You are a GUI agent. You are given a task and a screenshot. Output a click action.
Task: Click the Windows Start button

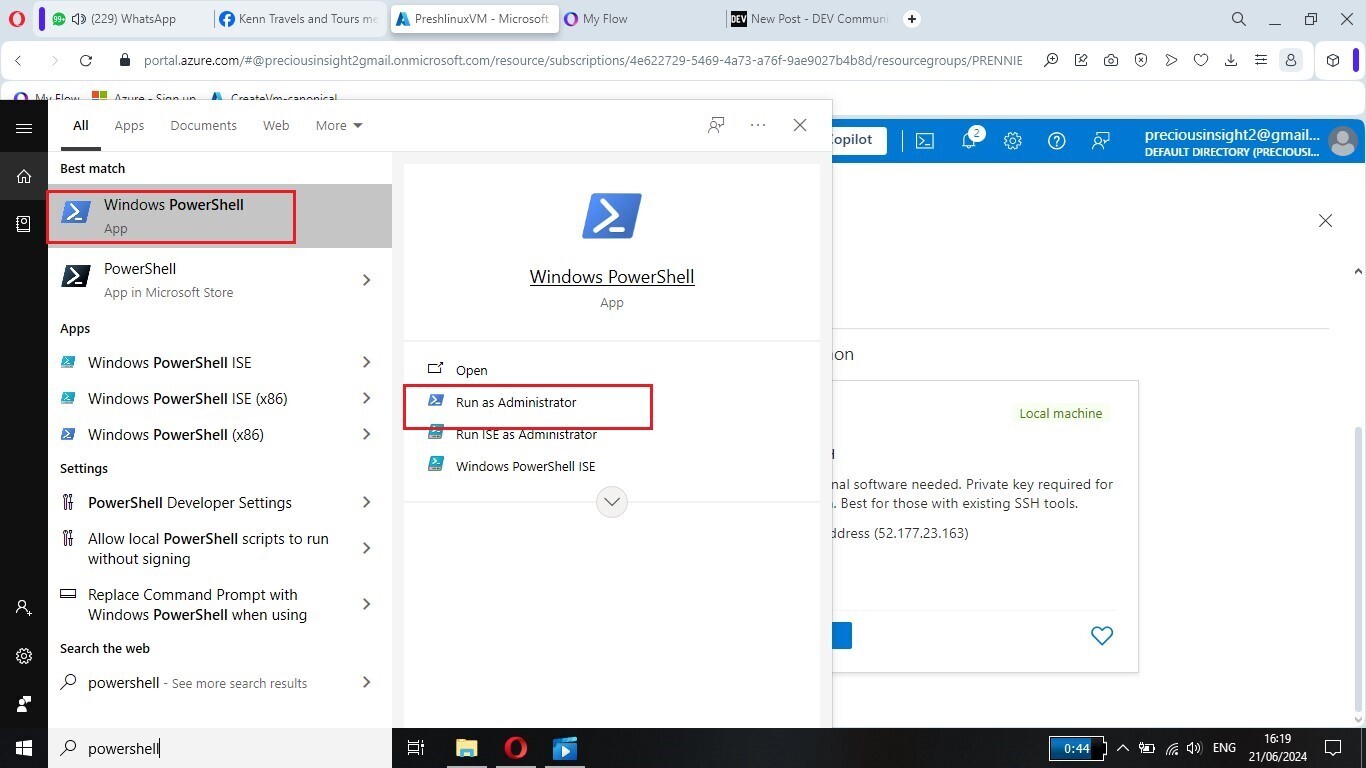click(24, 748)
